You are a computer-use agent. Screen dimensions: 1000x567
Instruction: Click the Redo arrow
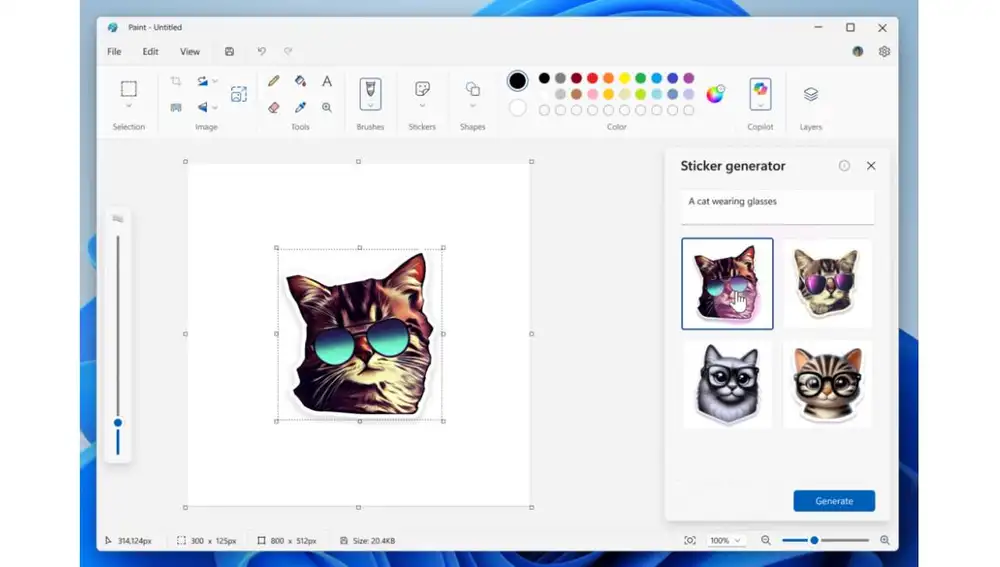coord(288,52)
